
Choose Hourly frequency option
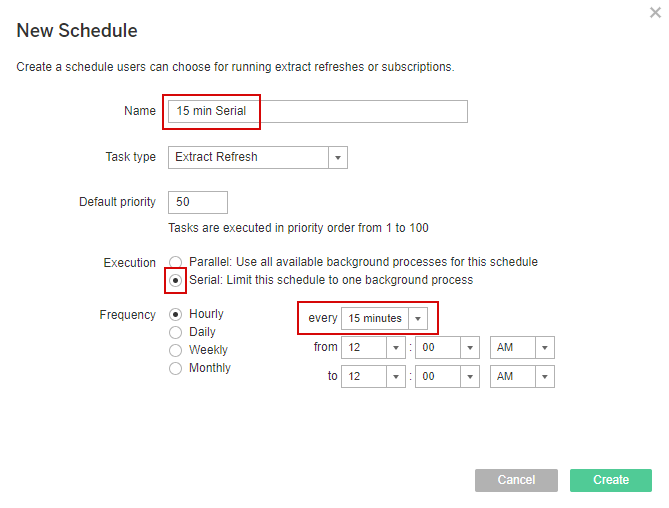point(175,314)
